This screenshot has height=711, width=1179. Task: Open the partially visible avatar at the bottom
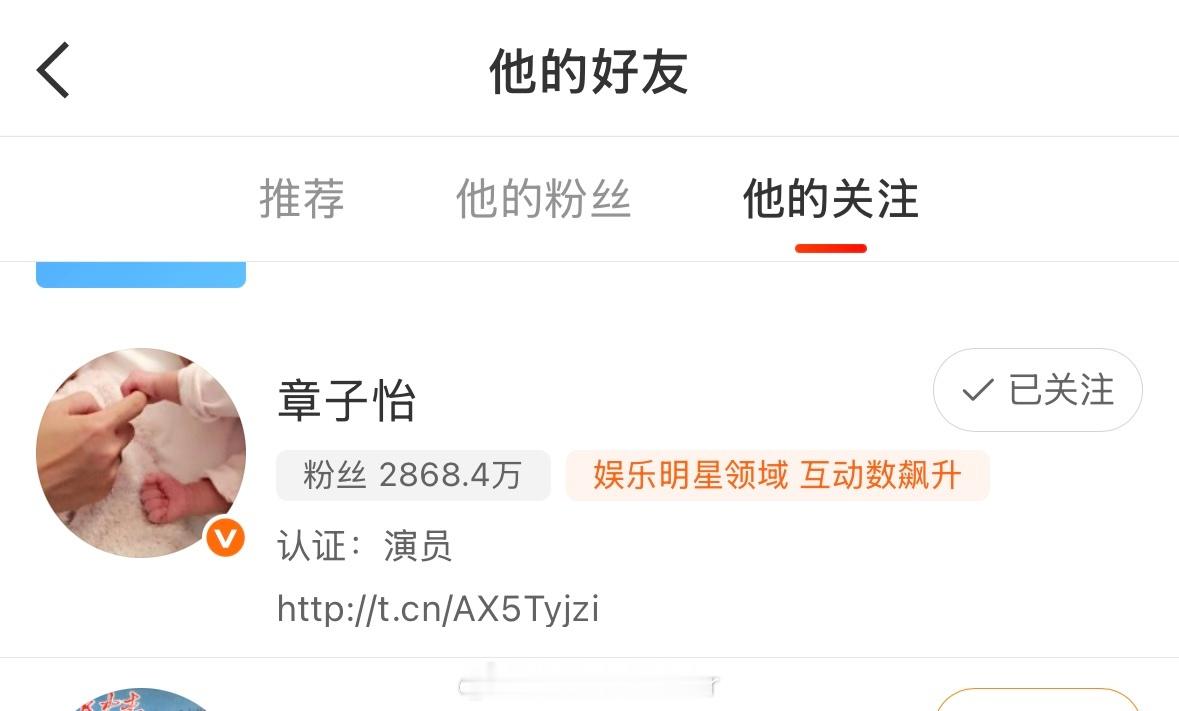[141, 700]
